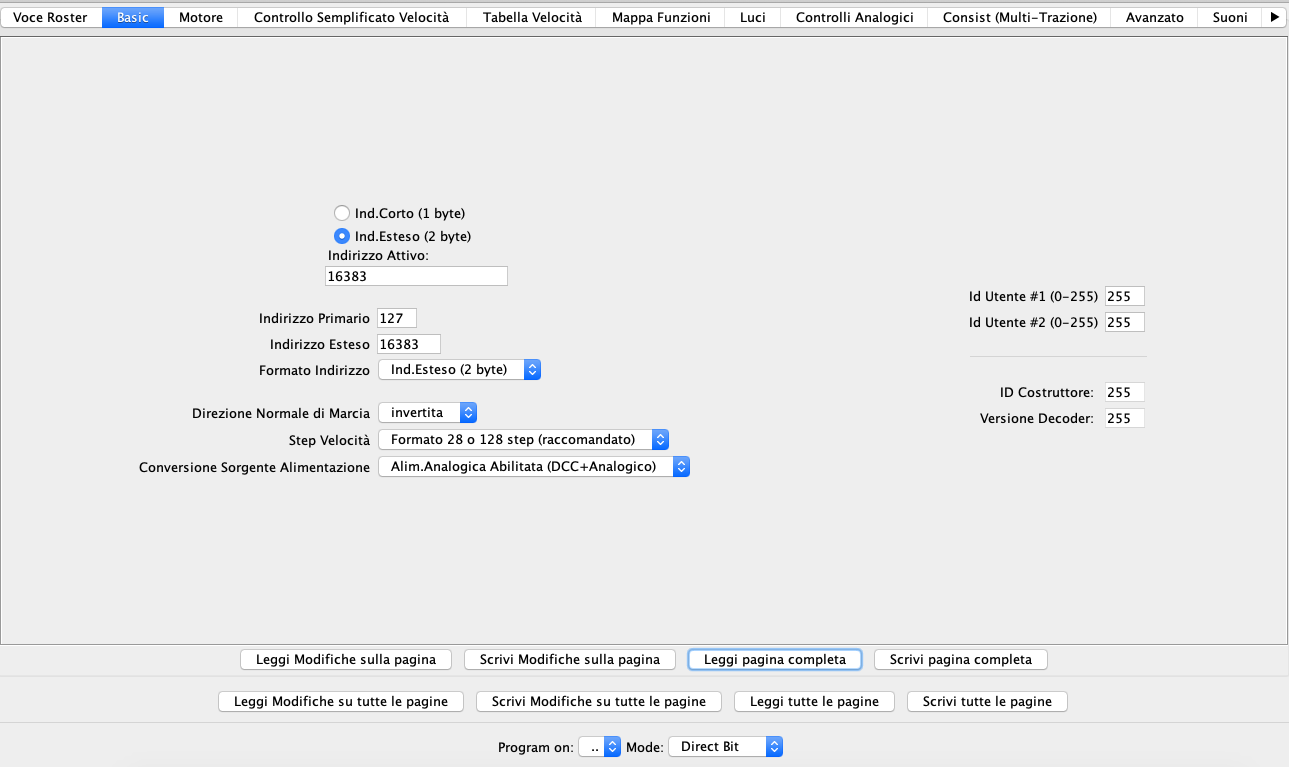
Task: Click the Leggi tutte le pagine button
Action: tap(814, 701)
